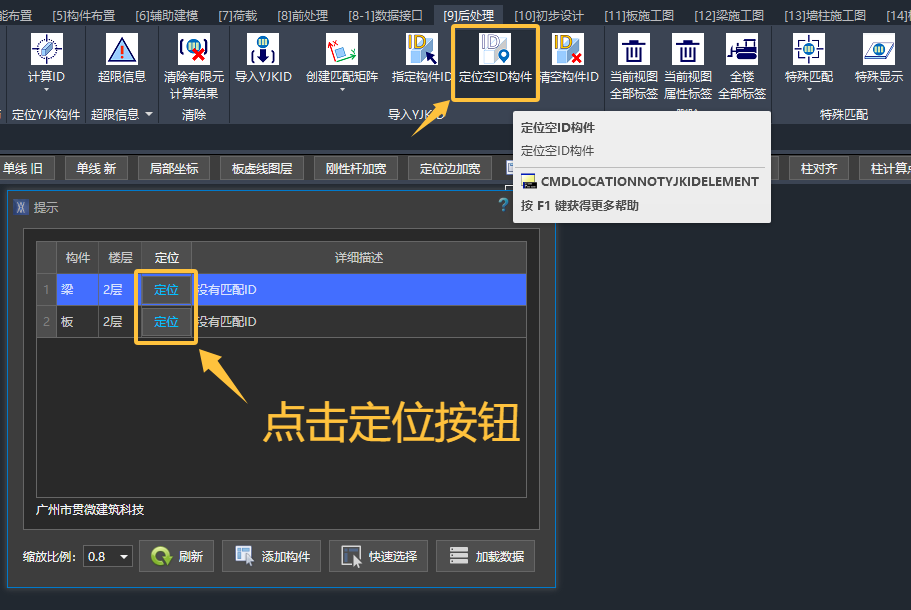Click the 添加构件 button
911x610 pixels.
(271, 557)
